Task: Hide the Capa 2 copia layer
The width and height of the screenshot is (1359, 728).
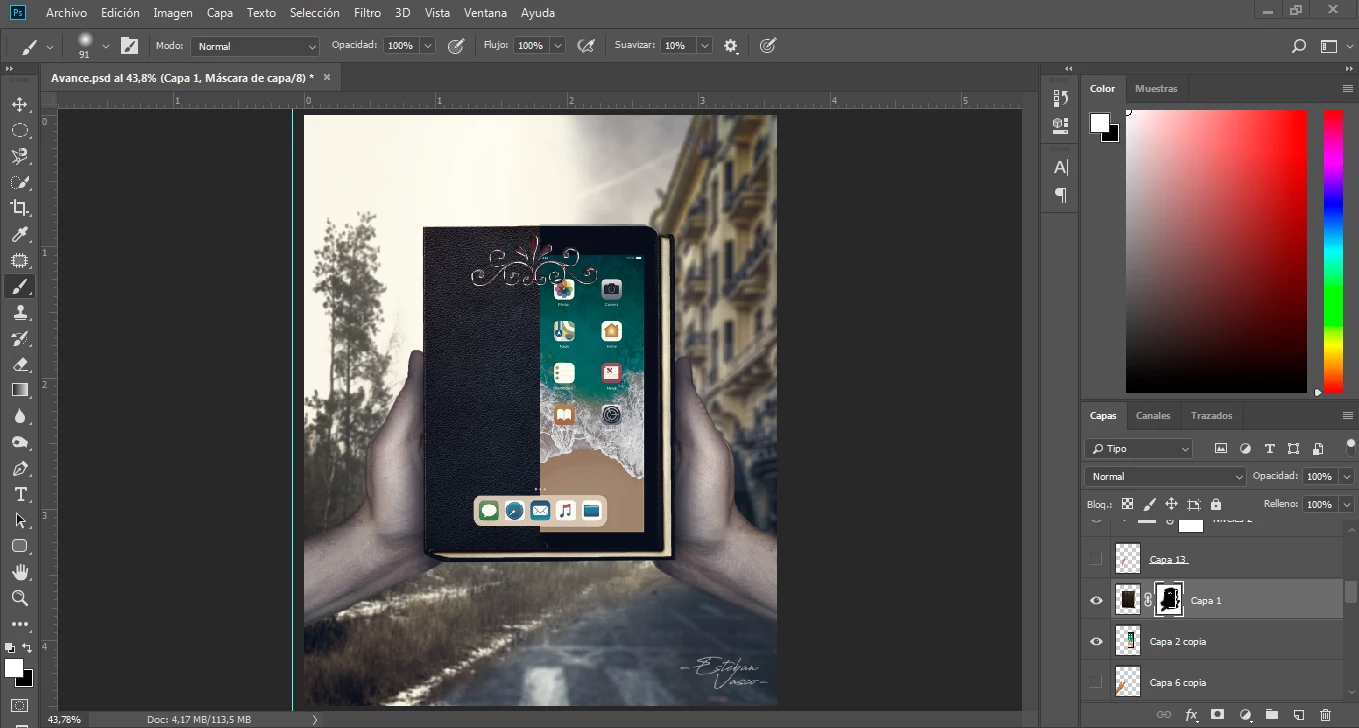Action: pyautogui.click(x=1095, y=641)
